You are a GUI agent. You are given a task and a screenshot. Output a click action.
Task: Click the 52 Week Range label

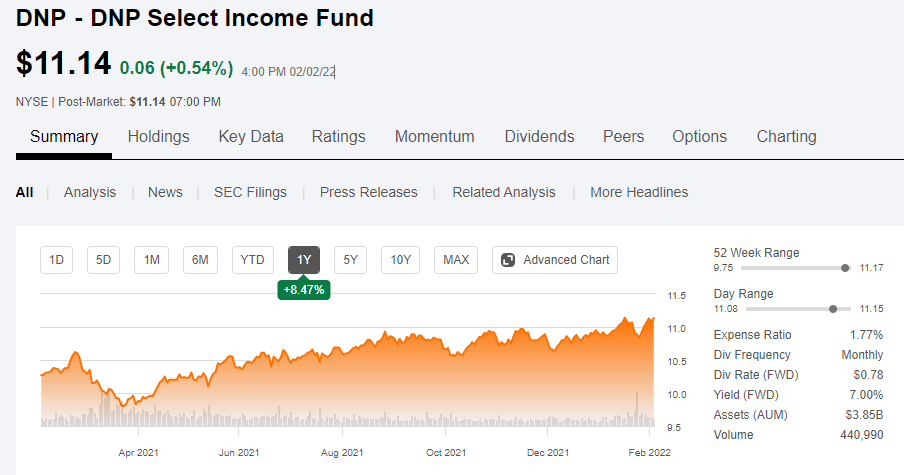click(x=756, y=253)
